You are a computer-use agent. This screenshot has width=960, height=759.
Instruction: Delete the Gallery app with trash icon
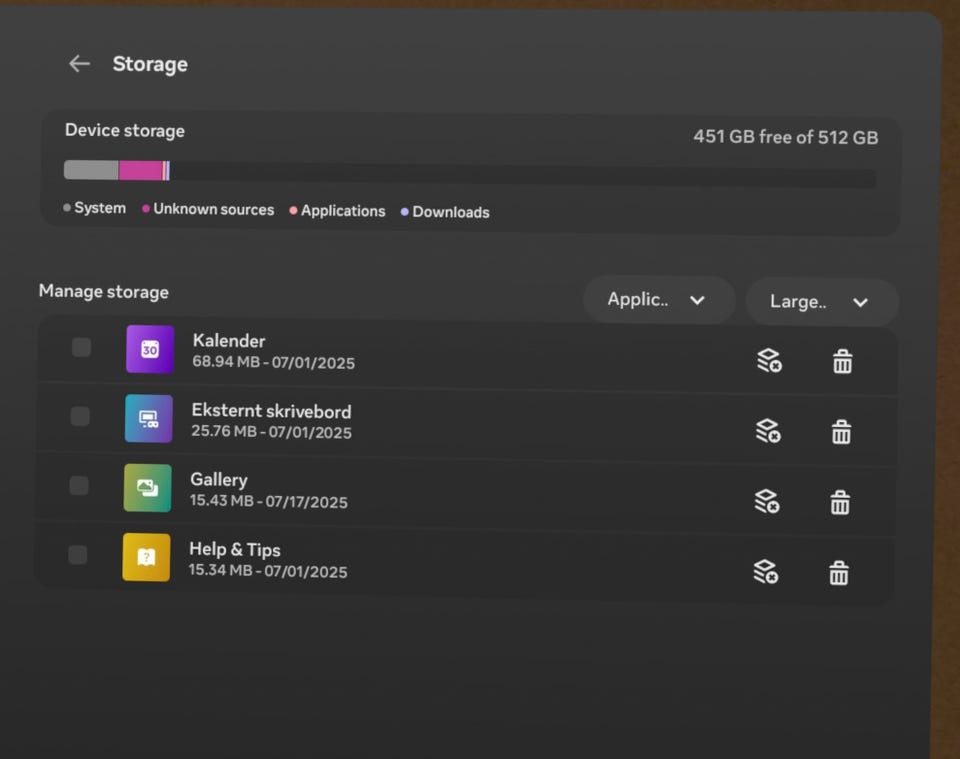point(840,502)
